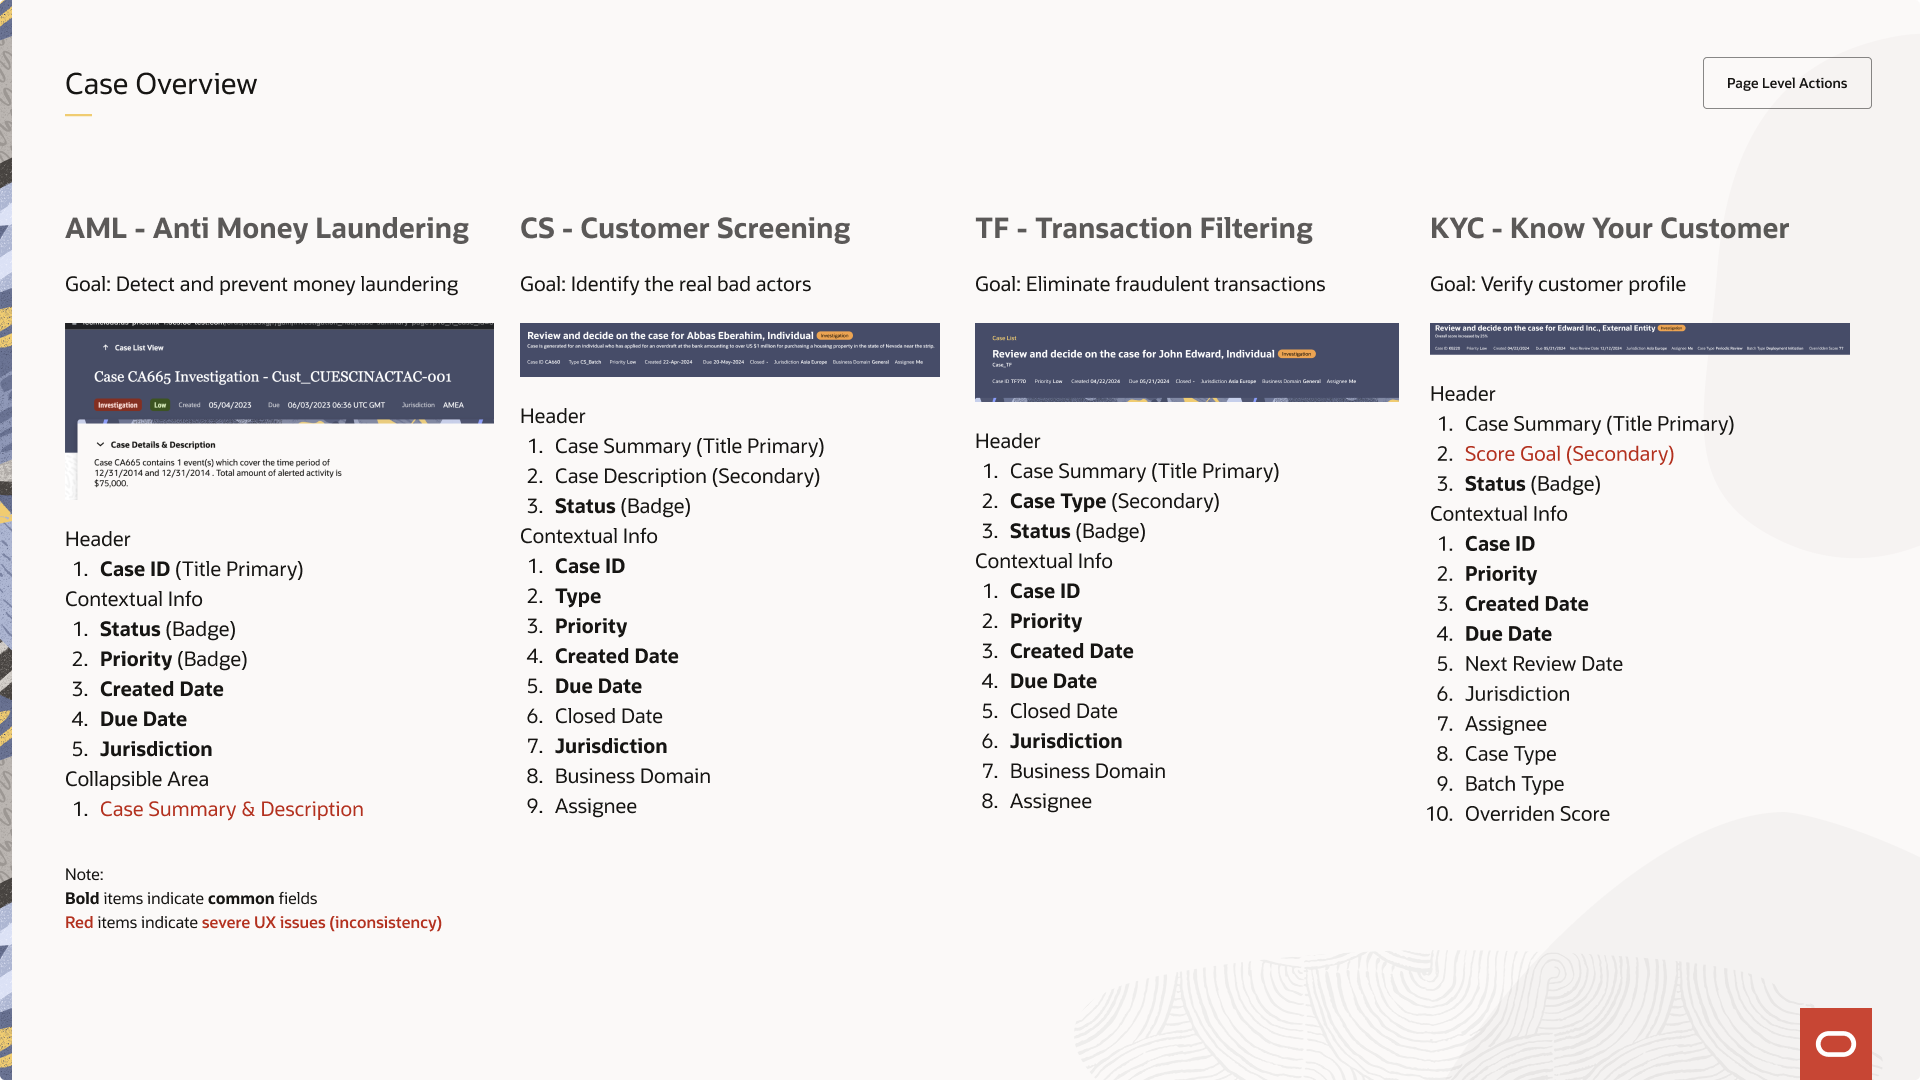Open the Transaction Filtering header screenshot

[x=1187, y=362]
